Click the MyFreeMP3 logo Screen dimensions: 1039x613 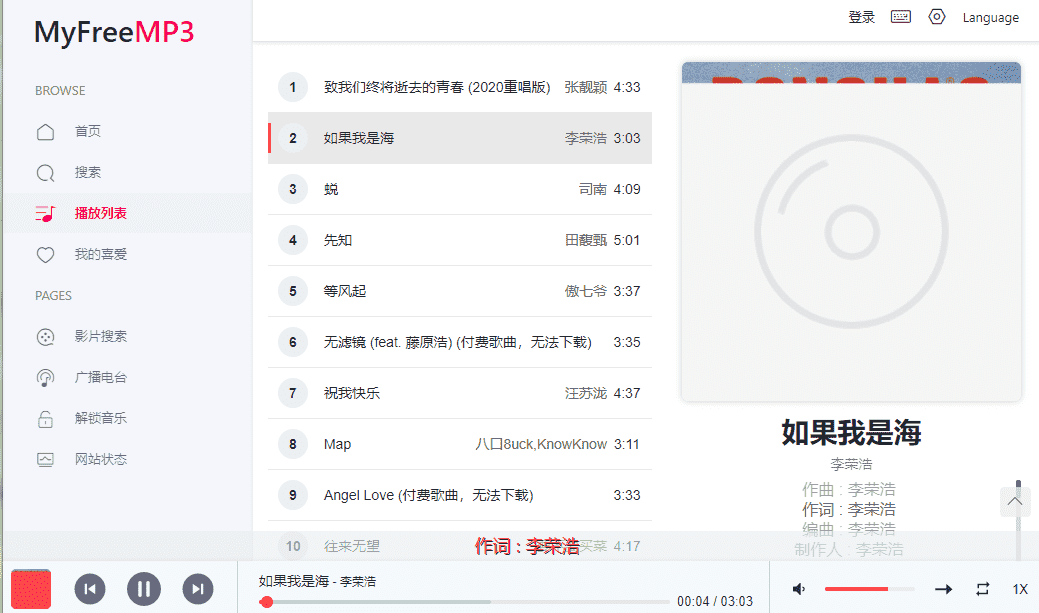[x=114, y=32]
